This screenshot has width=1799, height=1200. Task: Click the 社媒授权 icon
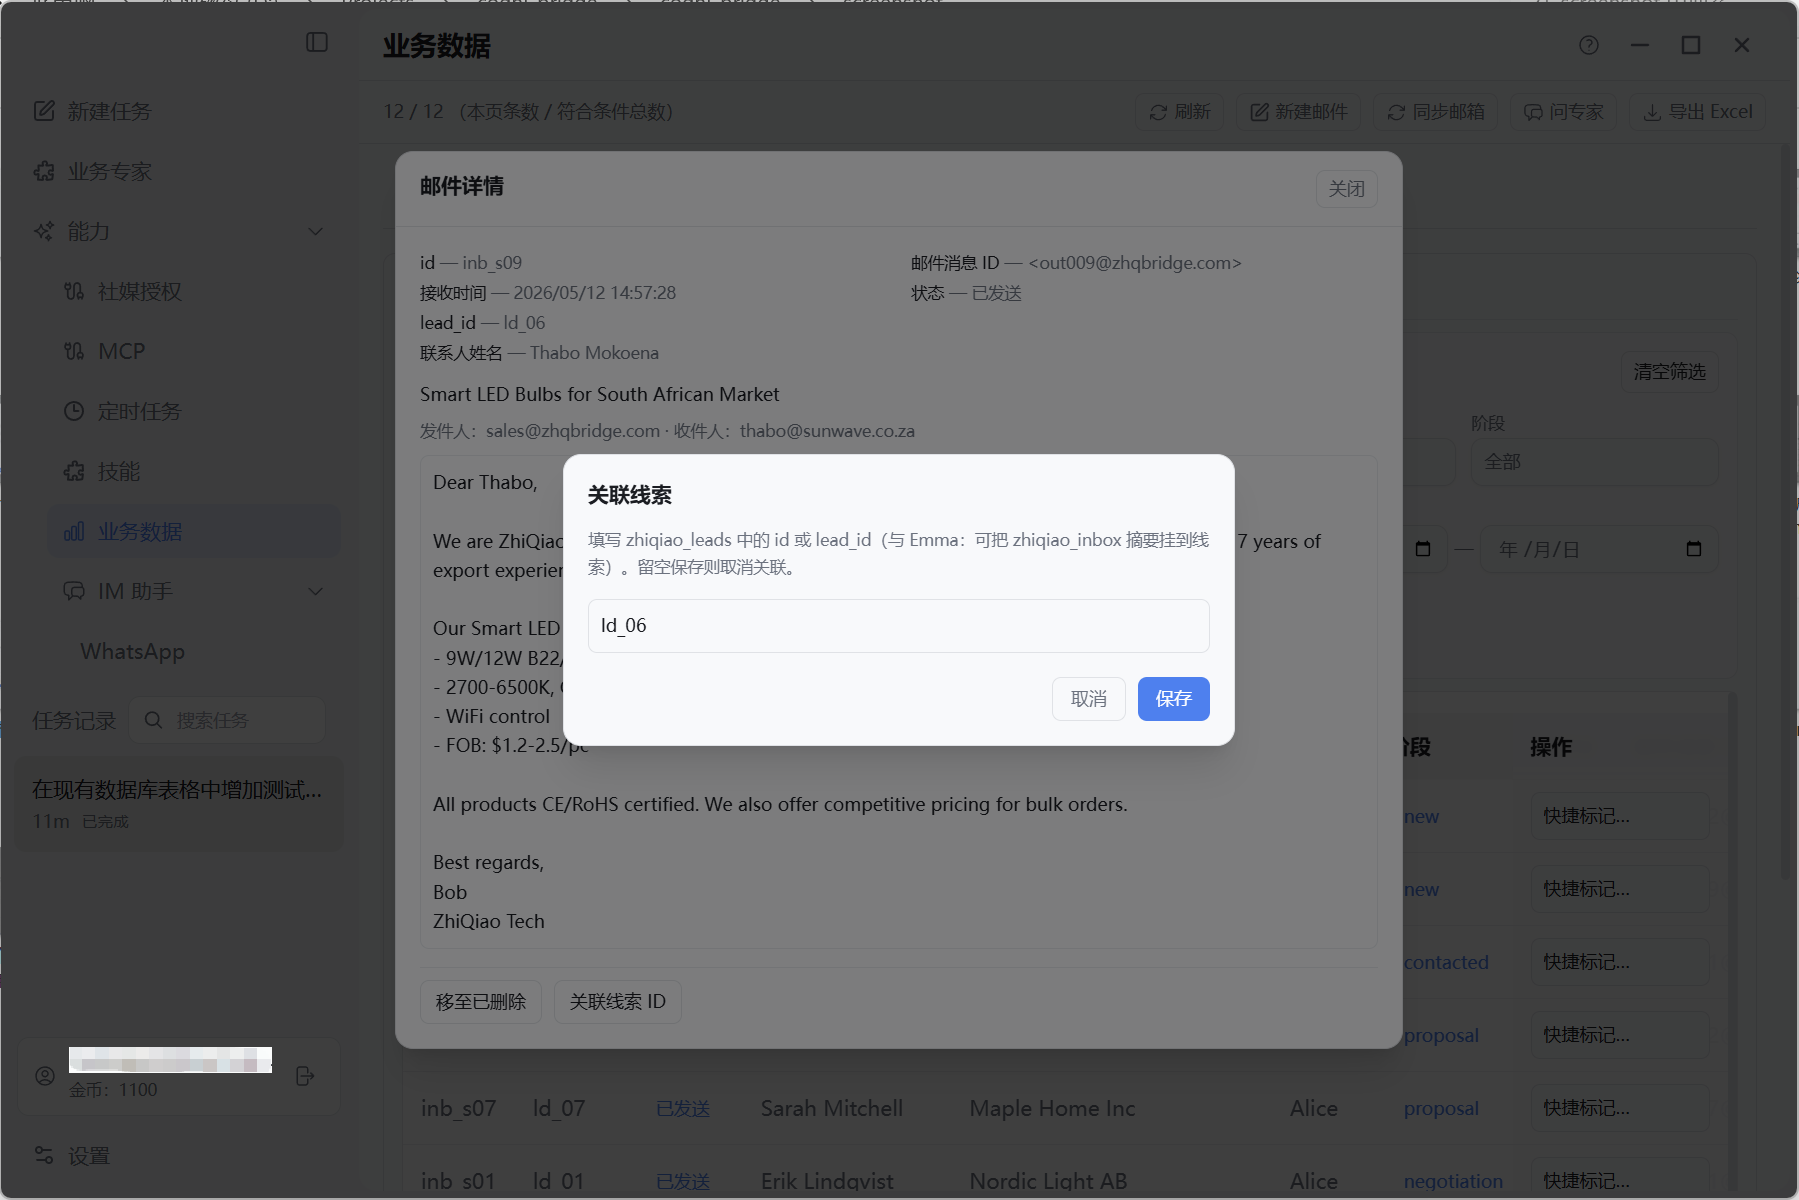[x=74, y=291]
